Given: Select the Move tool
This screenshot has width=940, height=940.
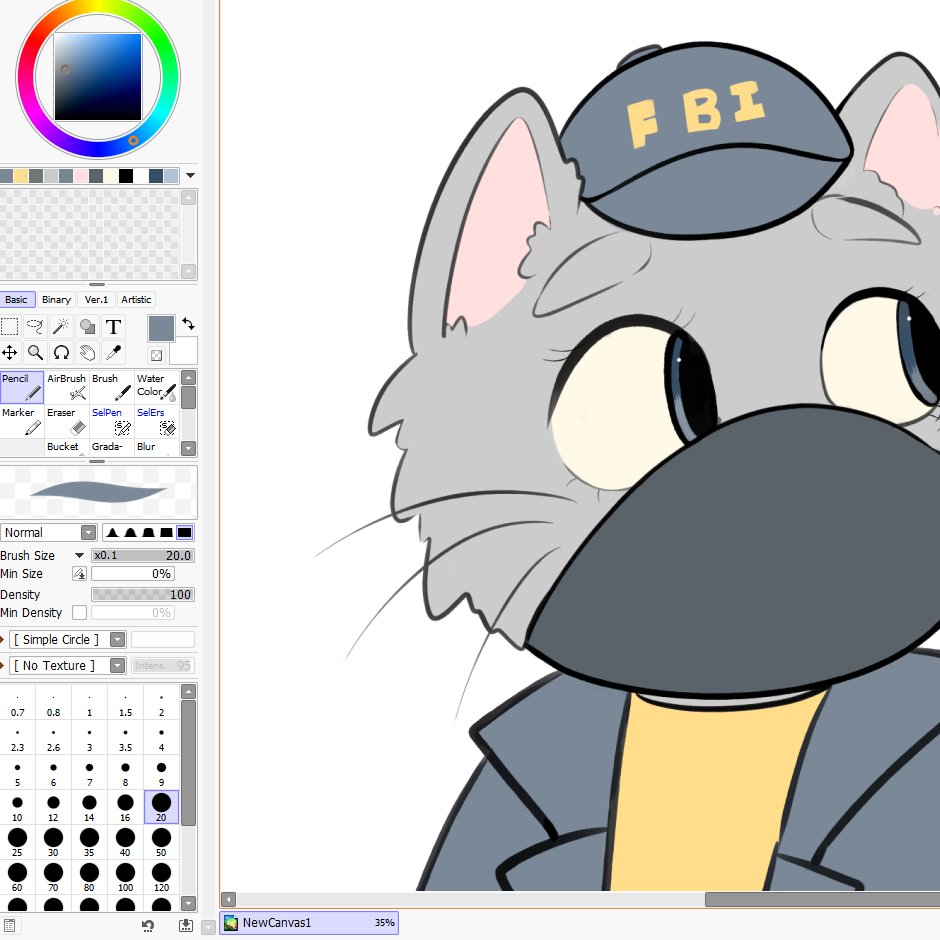Looking at the screenshot, I should pyautogui.click(x=10, y=352).
